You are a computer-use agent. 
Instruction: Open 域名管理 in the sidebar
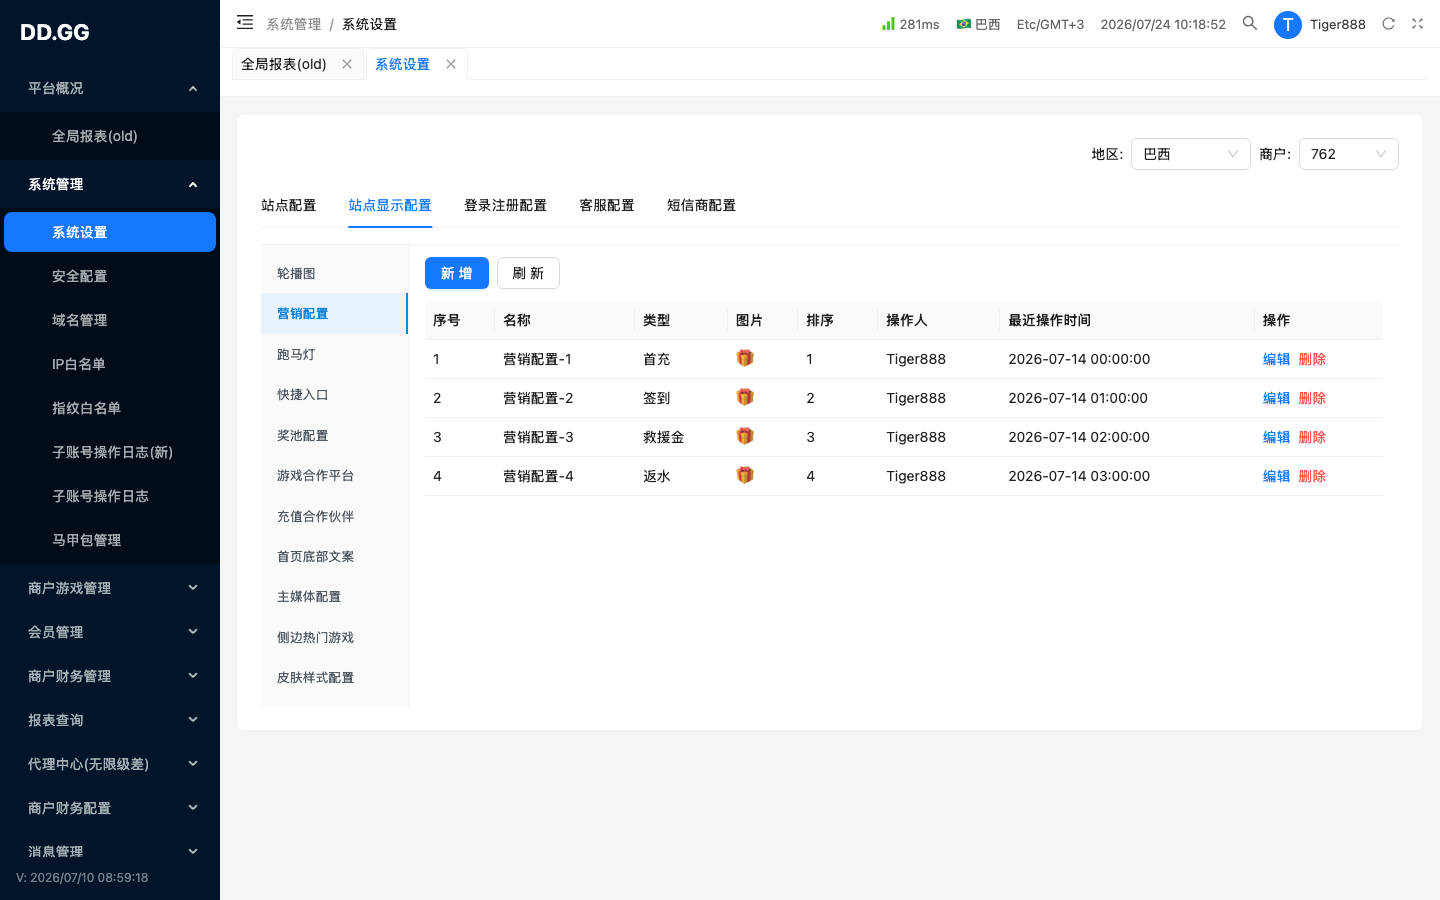110,320
